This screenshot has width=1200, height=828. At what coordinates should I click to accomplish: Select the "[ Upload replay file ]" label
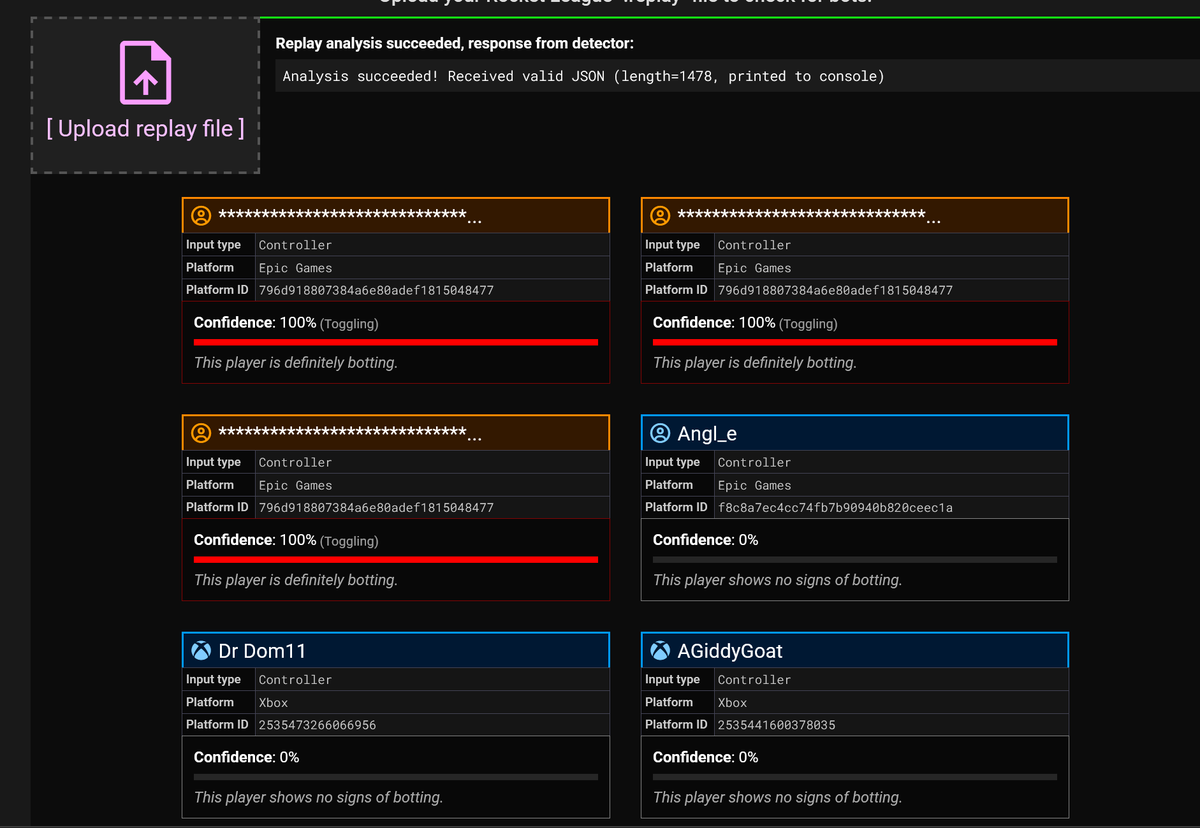145,128
